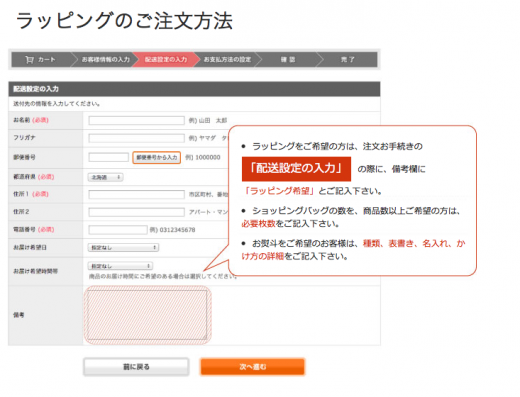Image resolution: width=520 pixels, height=397 pixels.
Task: Select the 確認 step
Action: [288, 60]
